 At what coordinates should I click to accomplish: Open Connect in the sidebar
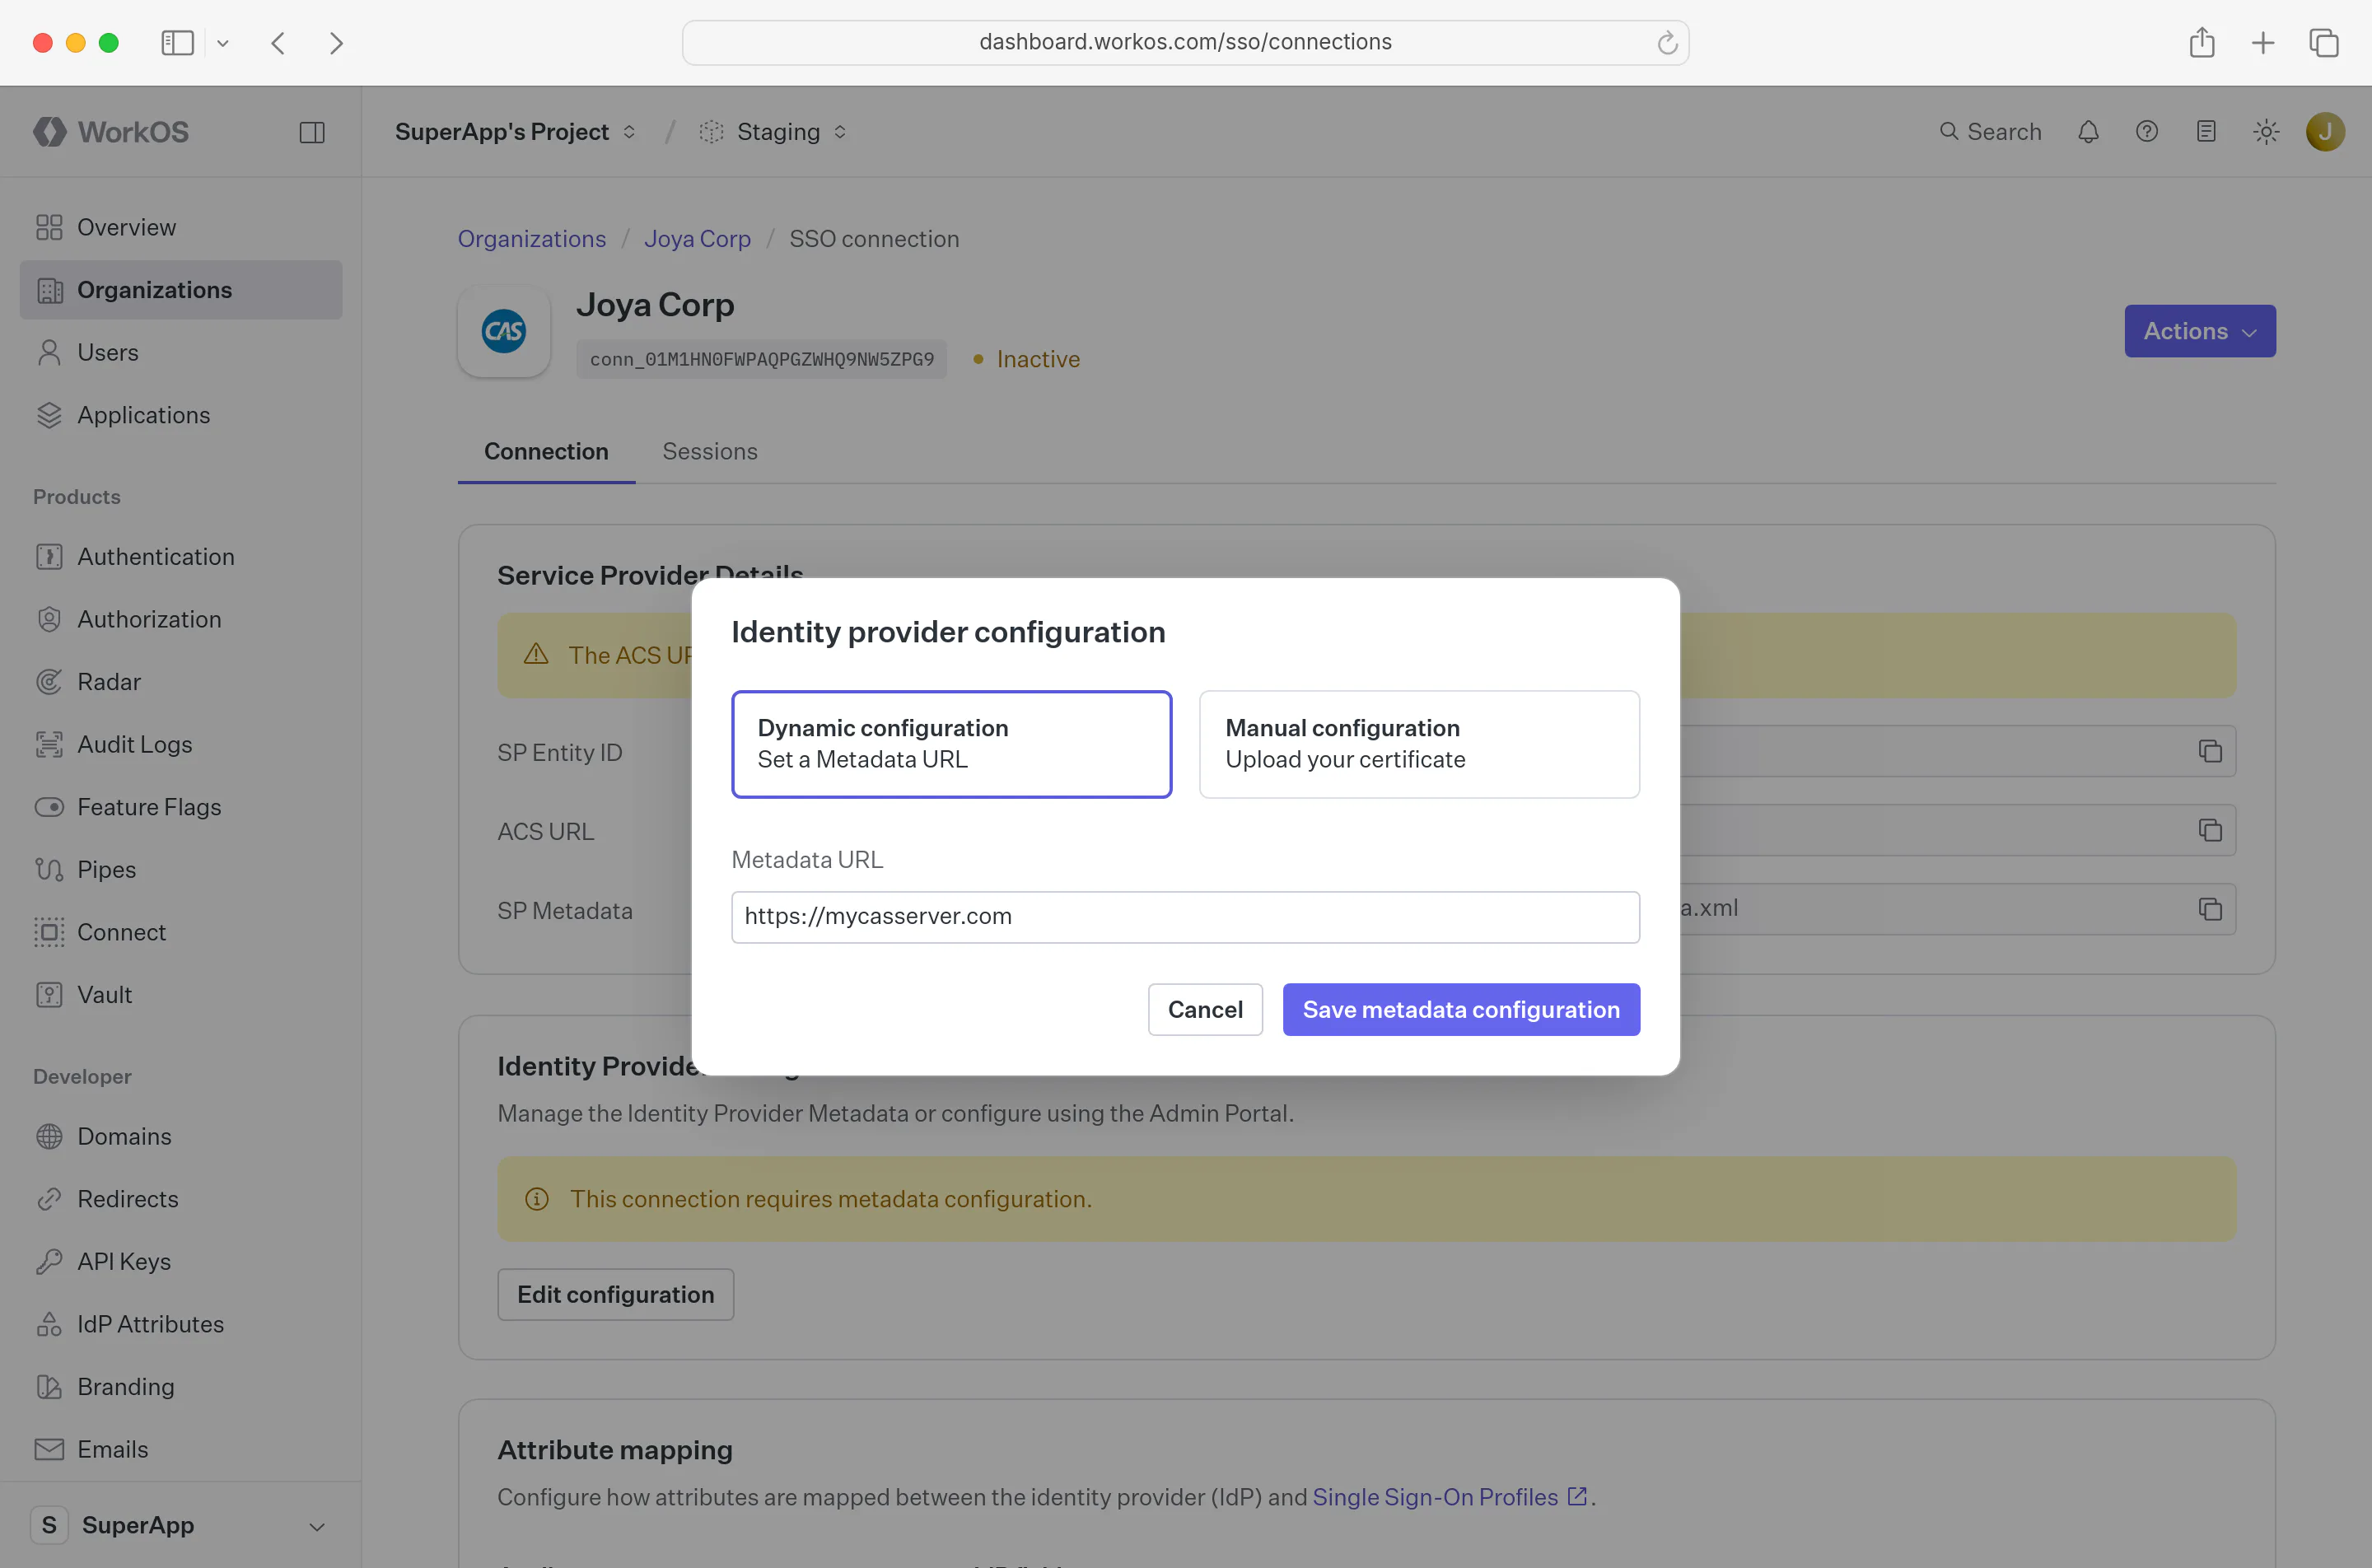click(181, 932)
